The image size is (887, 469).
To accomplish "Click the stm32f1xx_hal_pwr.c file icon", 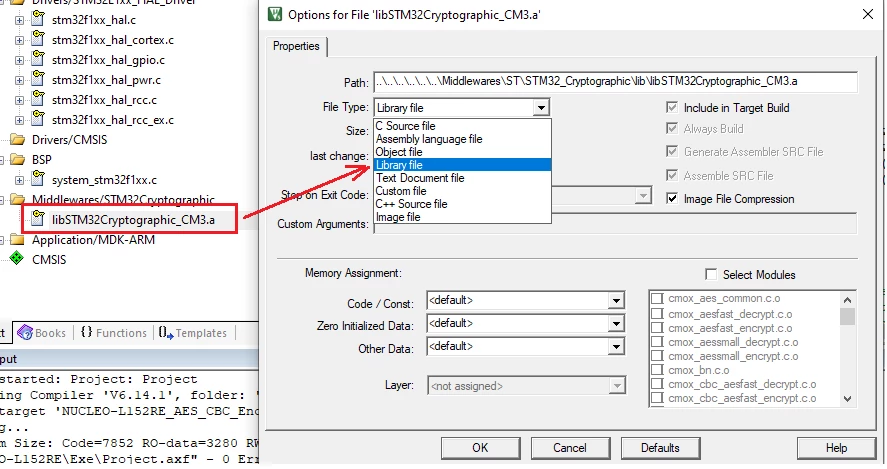I will (x=38, y=79).
